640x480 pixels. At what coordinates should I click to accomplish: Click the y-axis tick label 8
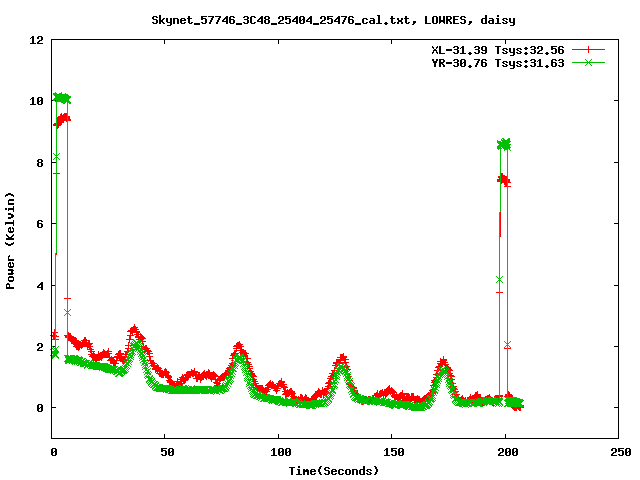point(40,162)
